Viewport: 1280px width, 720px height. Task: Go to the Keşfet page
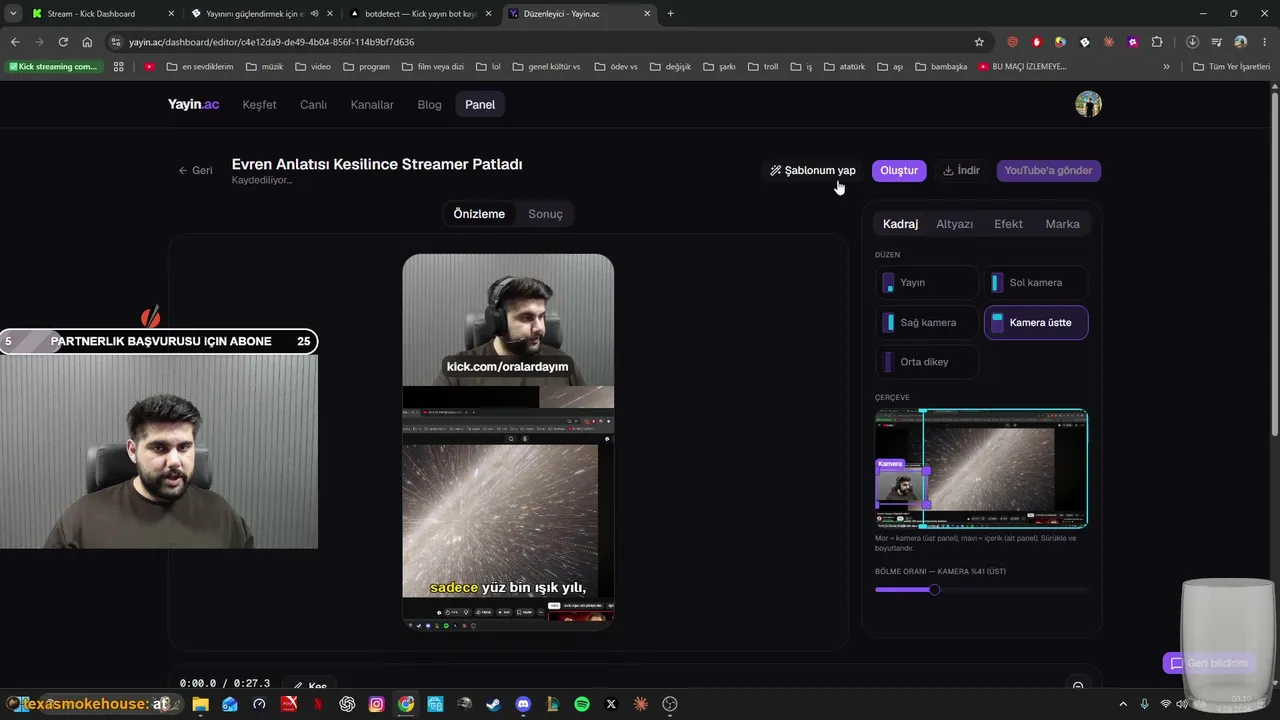tap(260, 105)
